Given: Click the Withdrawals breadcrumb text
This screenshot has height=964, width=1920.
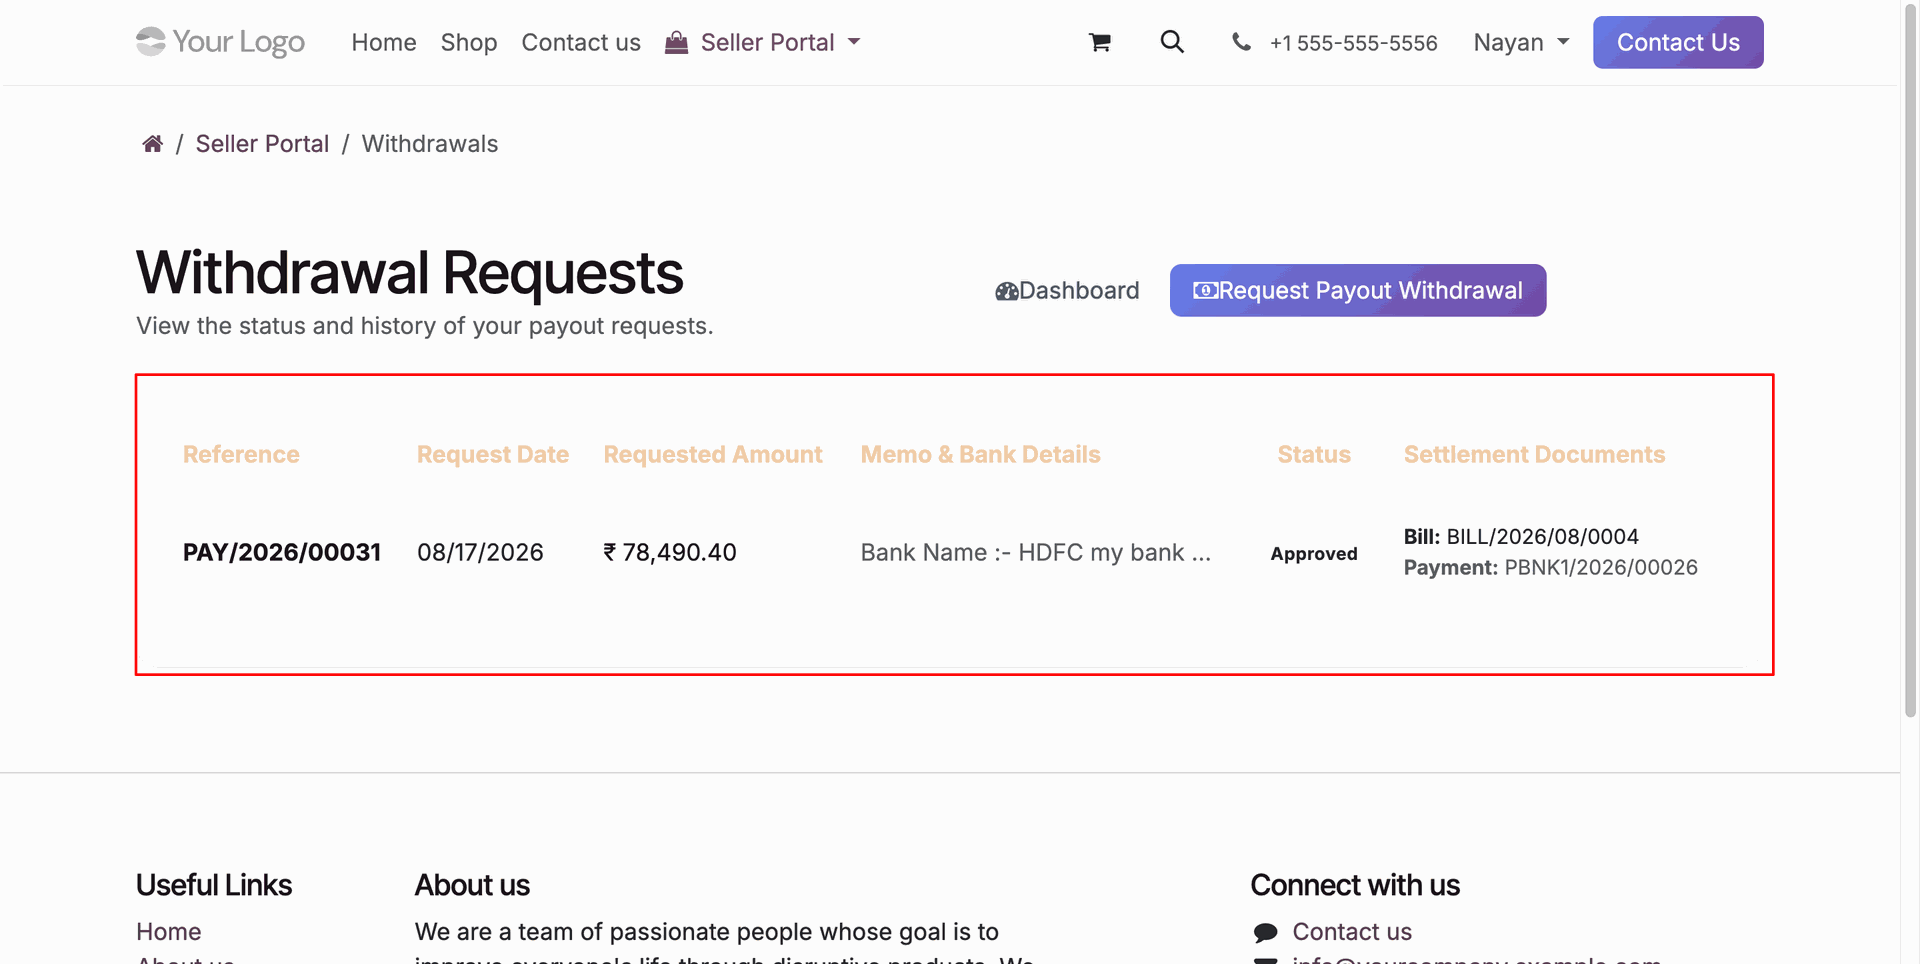Looking at the screenshot, I should pyautogui.click(x=430, y=144).
